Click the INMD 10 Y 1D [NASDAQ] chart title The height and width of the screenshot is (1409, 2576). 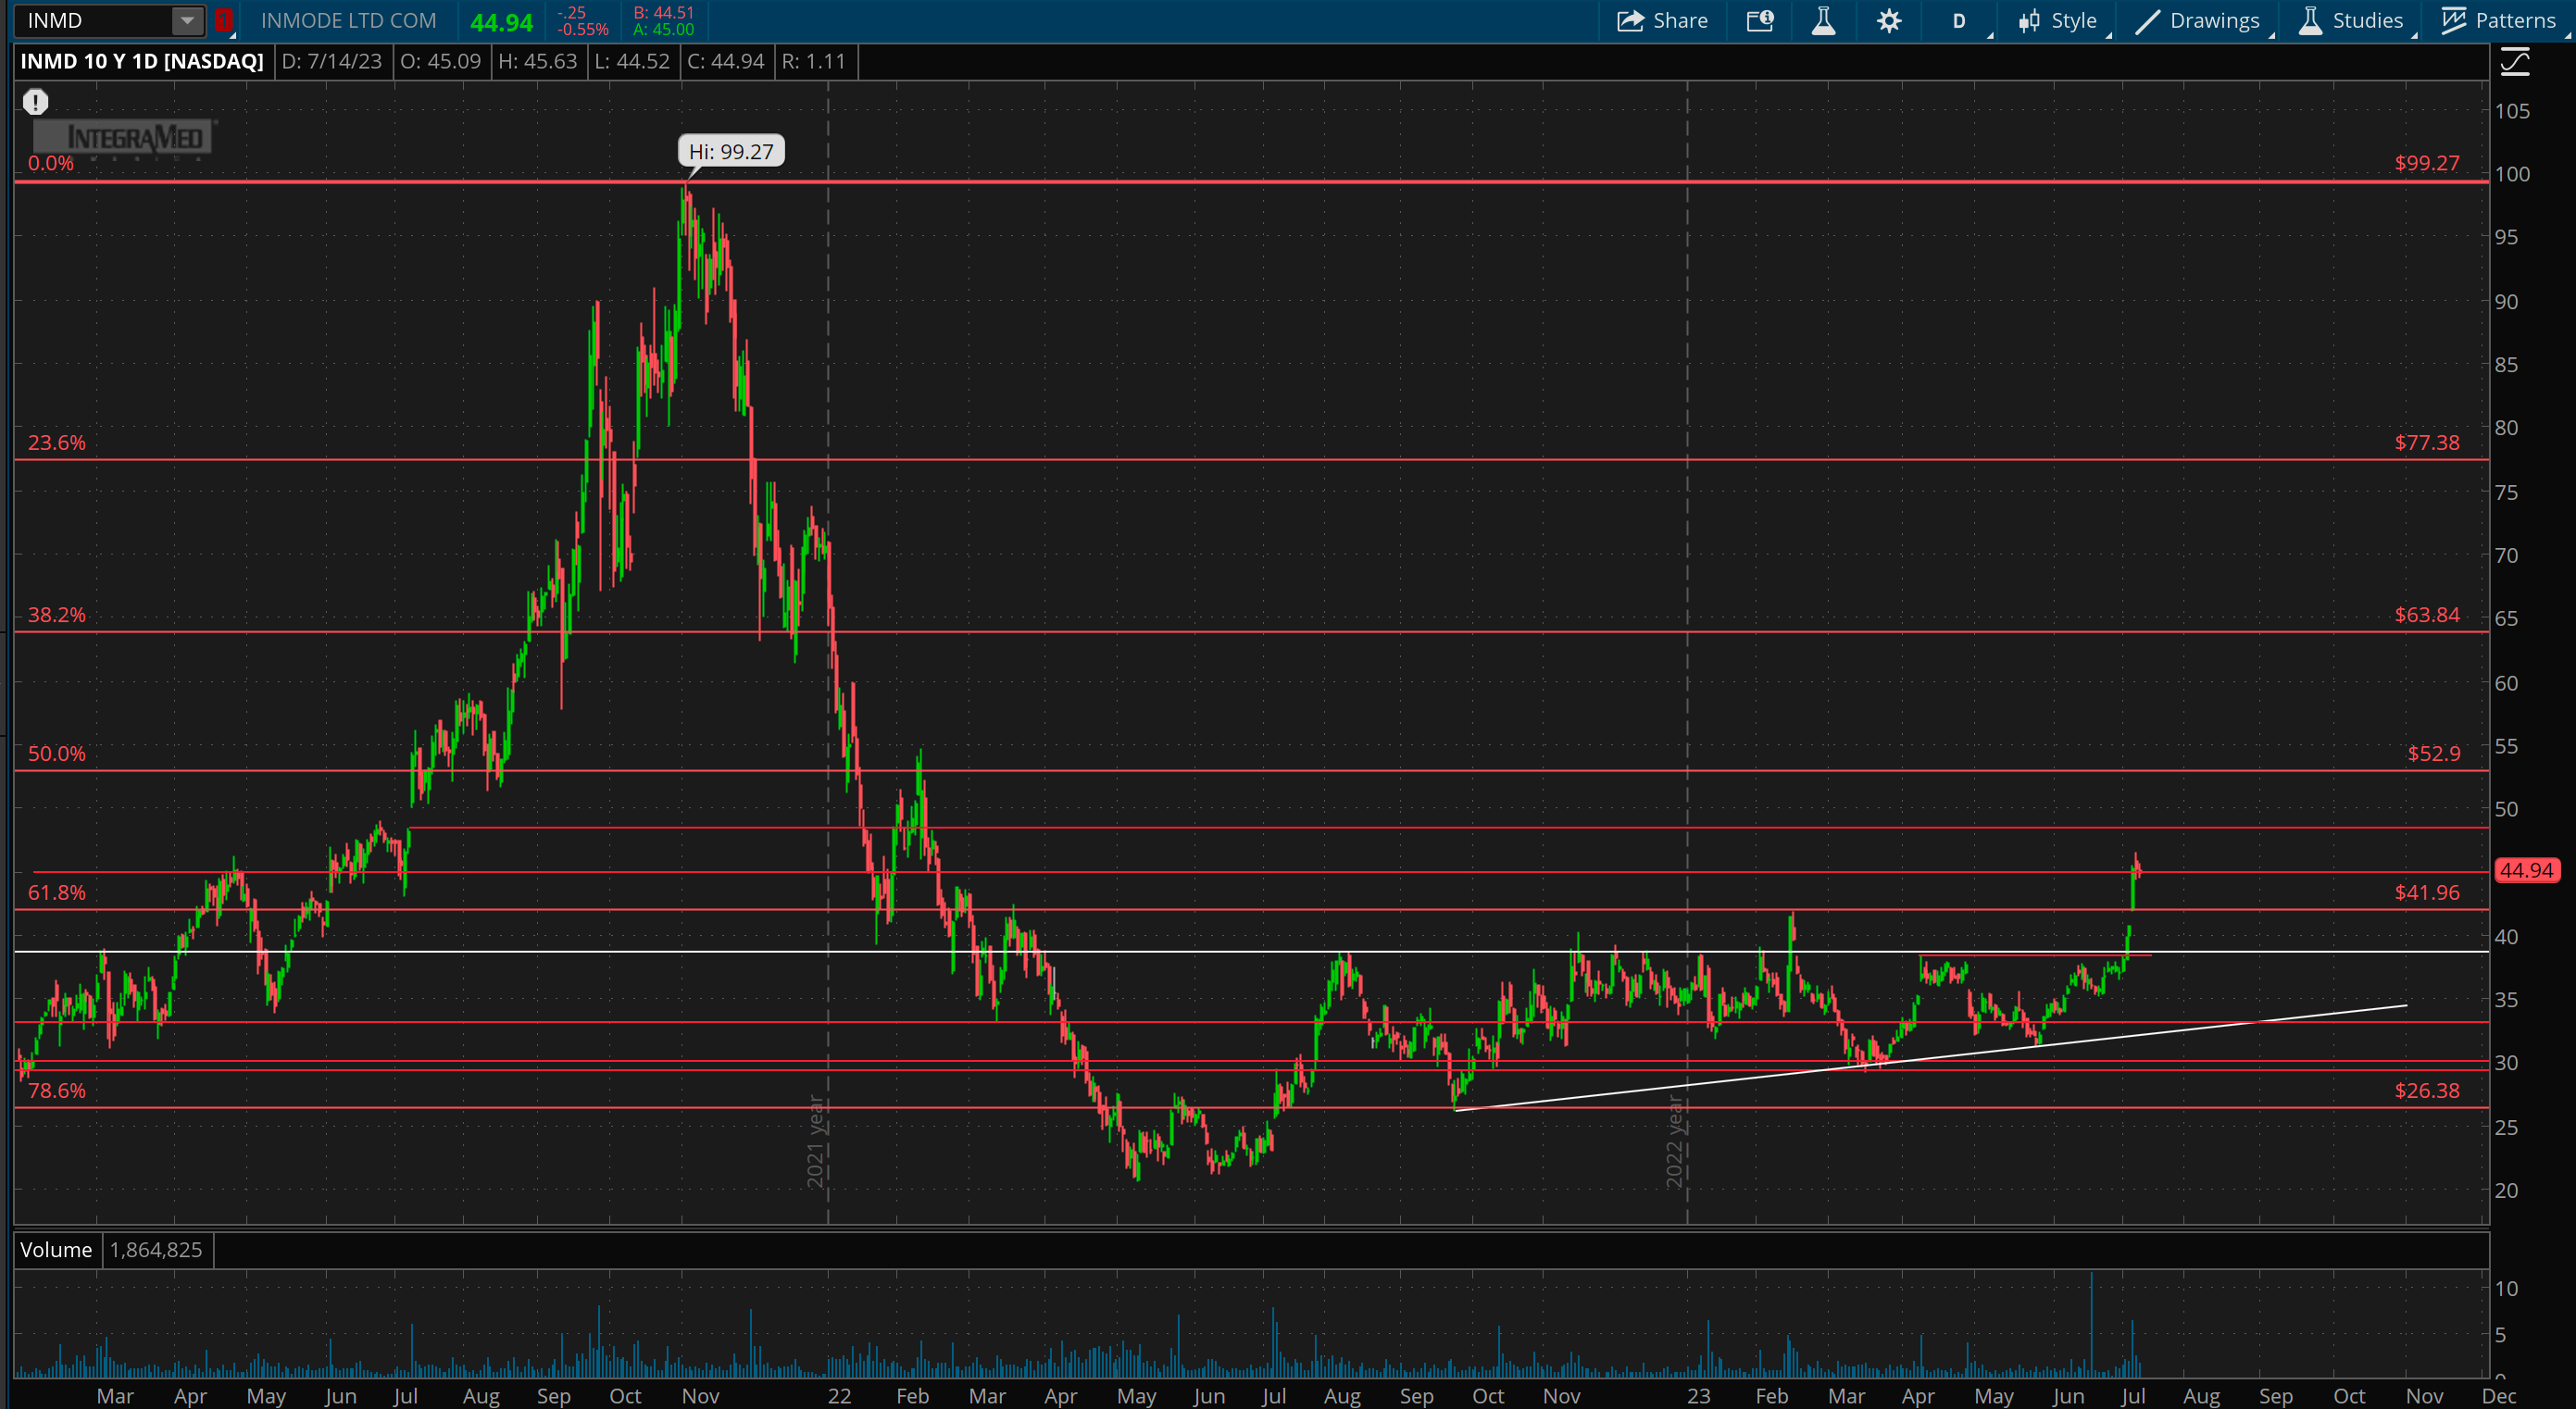click(x=142, y=62)
